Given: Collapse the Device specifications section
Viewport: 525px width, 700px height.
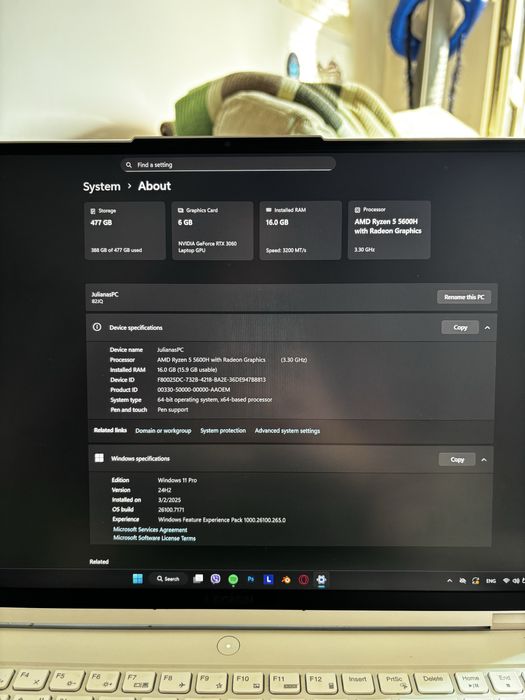Looking at the screenshot, I should coord(488,328).
